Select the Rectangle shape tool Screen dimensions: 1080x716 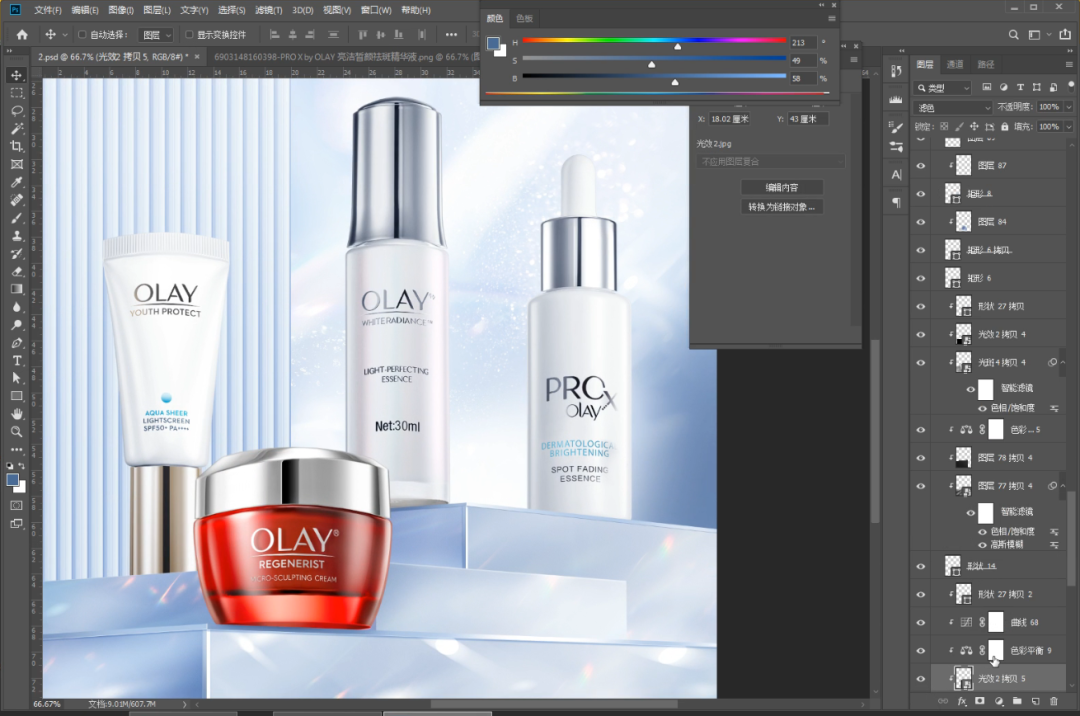coord(17,396)
